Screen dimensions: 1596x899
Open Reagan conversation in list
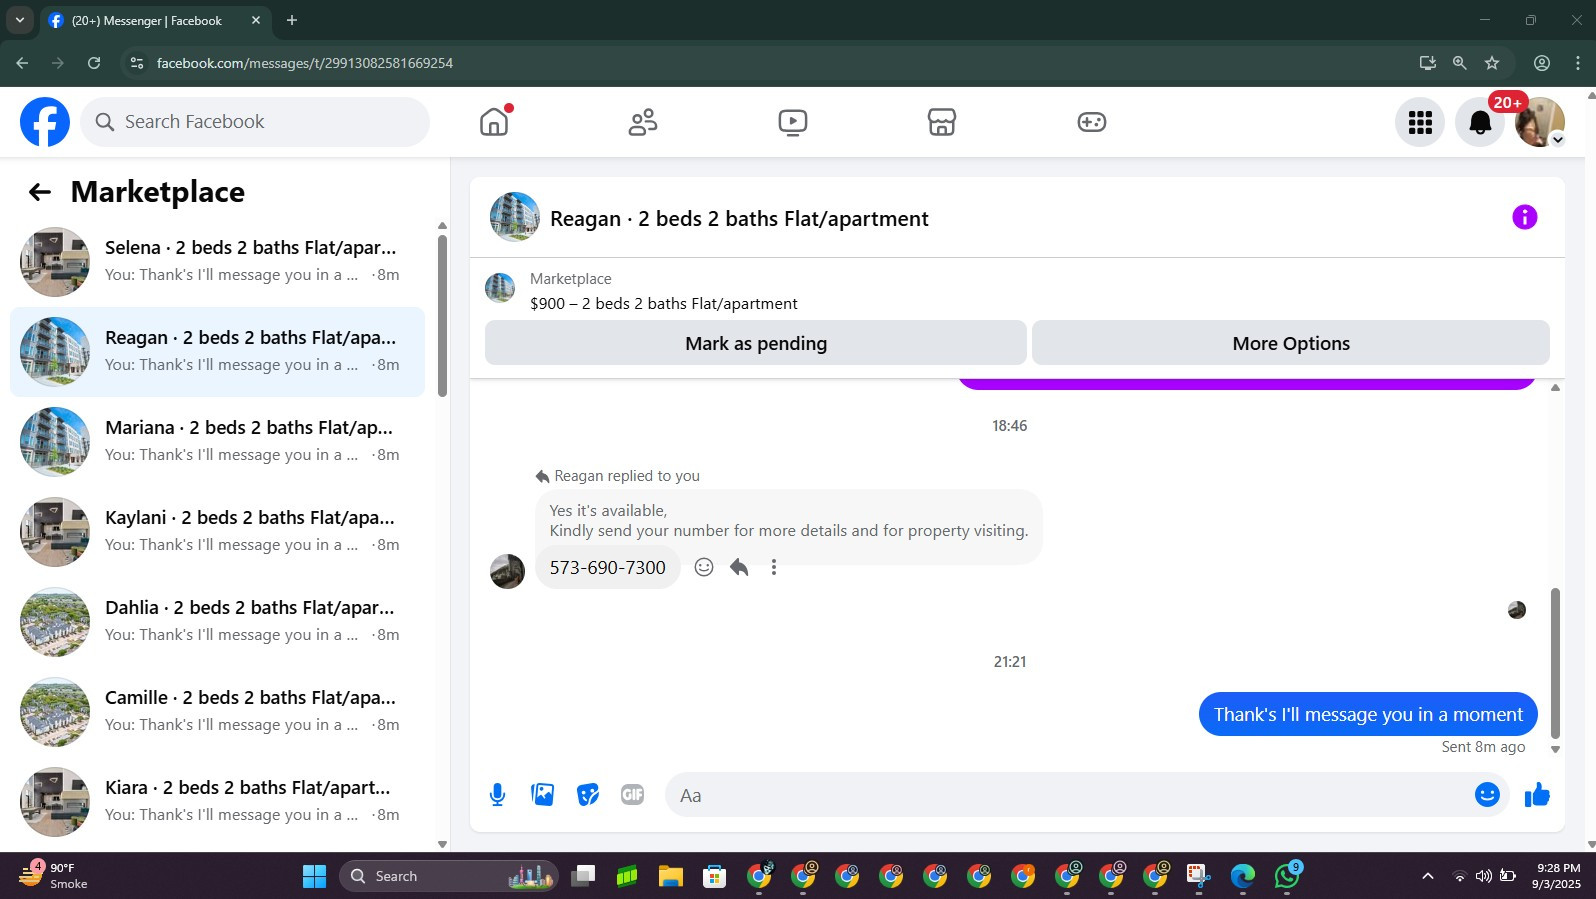click(217, 352)
